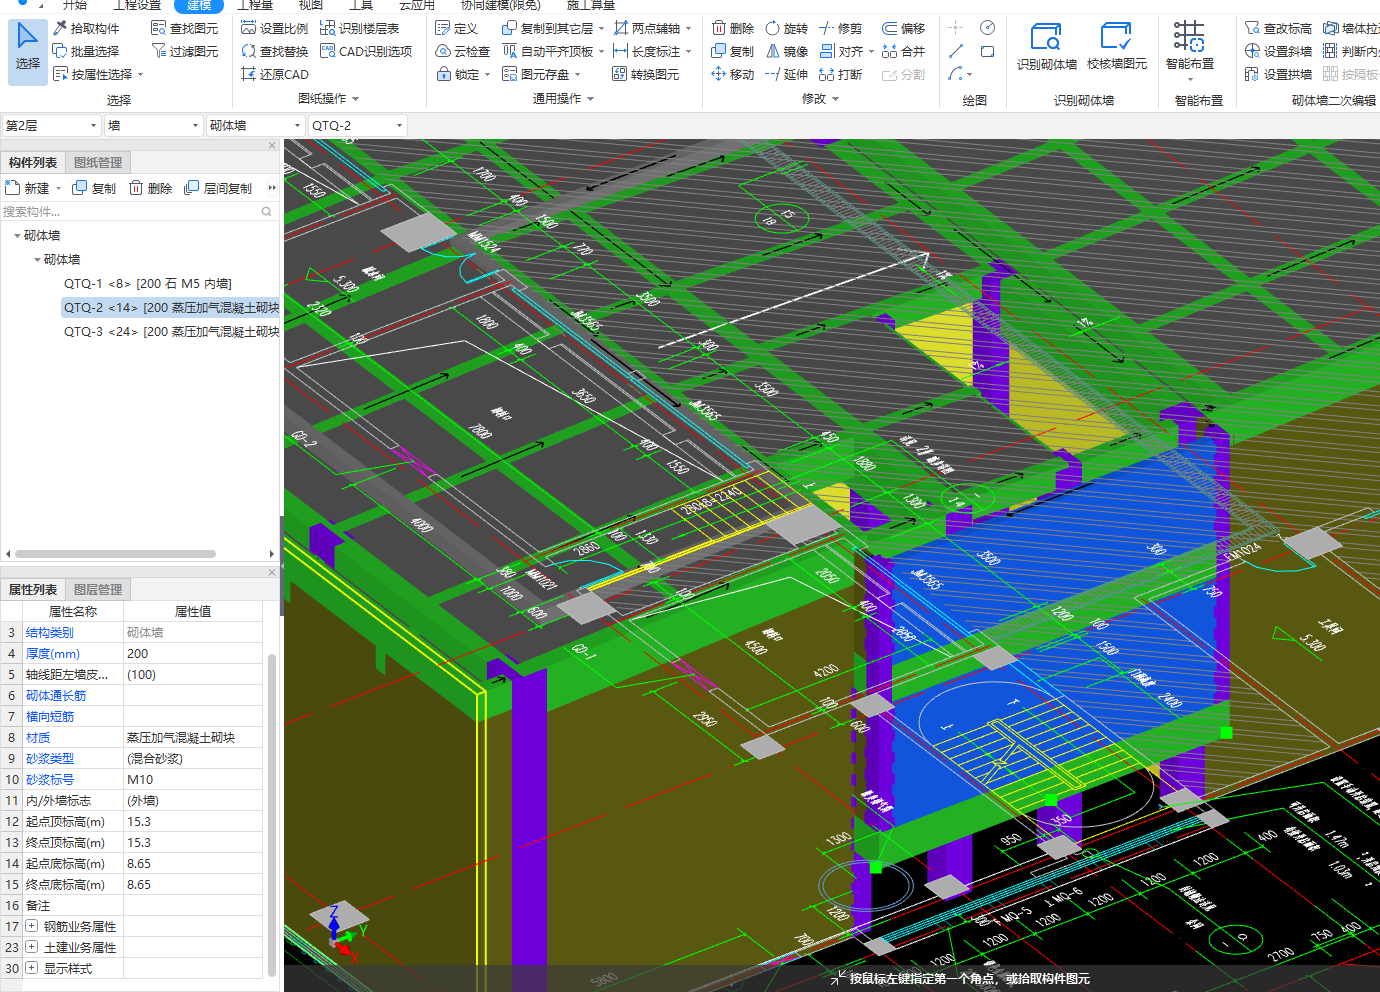This screenshot has height=992, width=1380.
Task: Open the 墙 component category dropdown
Action: 153,125
